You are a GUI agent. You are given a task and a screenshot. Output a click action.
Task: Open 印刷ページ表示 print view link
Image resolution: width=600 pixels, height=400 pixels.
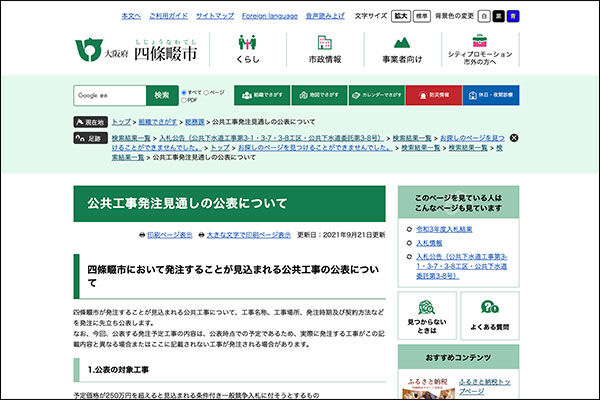[170, 235]
